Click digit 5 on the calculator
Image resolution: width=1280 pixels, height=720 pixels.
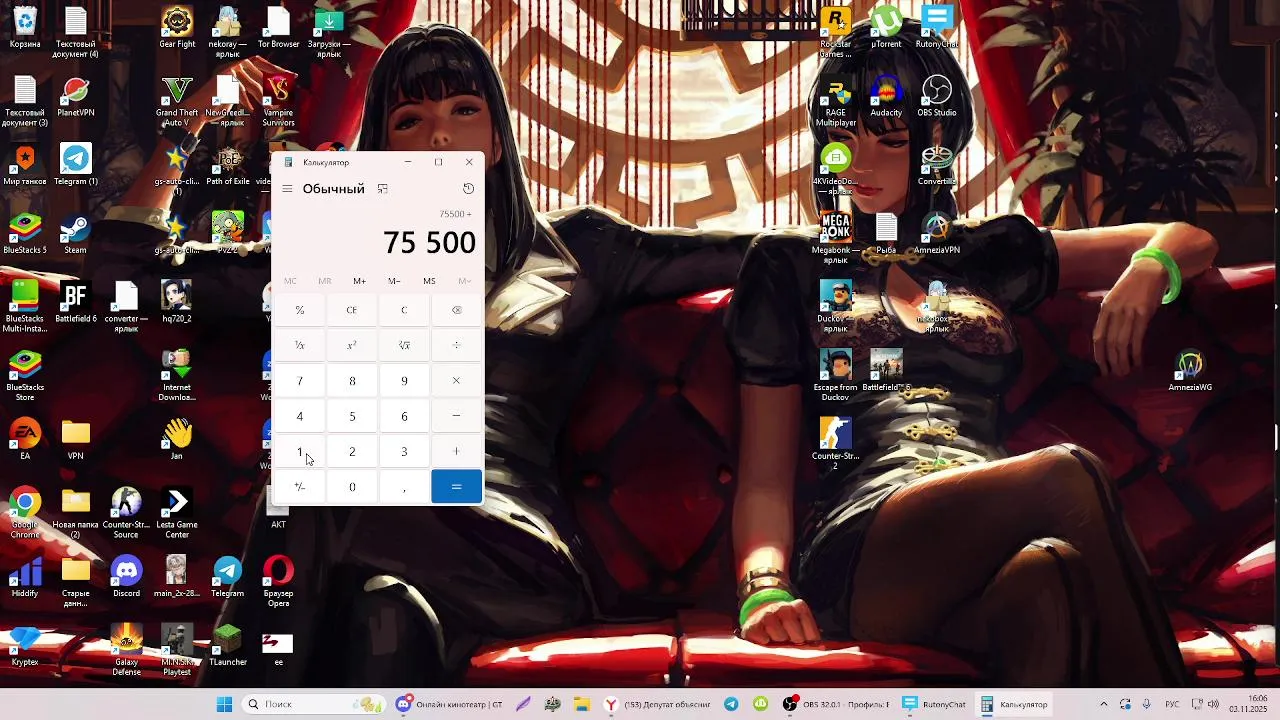click(x=352, y=416)
